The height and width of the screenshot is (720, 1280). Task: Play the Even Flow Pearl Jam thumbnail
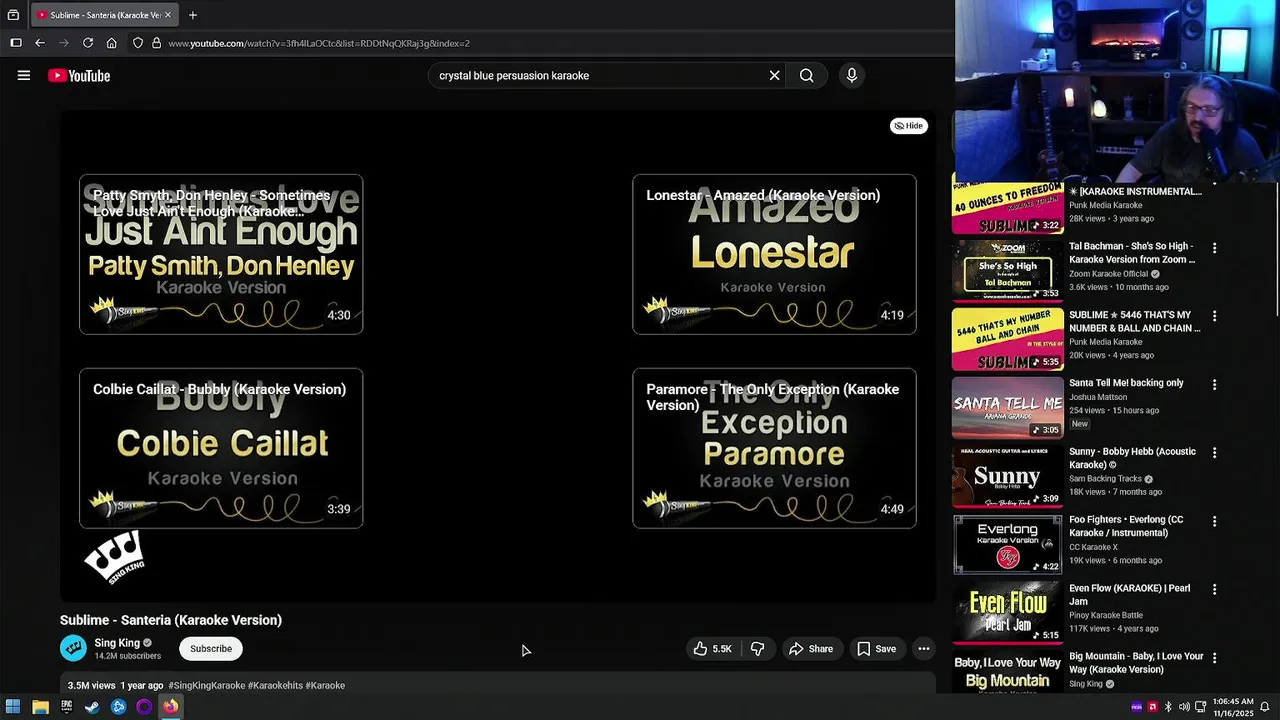[x=1007, y=612]
